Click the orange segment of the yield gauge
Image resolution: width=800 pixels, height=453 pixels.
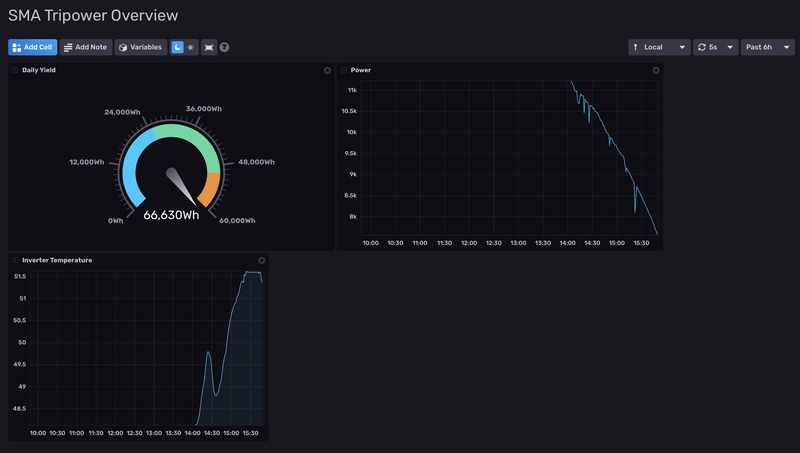(x=210, y=188)
